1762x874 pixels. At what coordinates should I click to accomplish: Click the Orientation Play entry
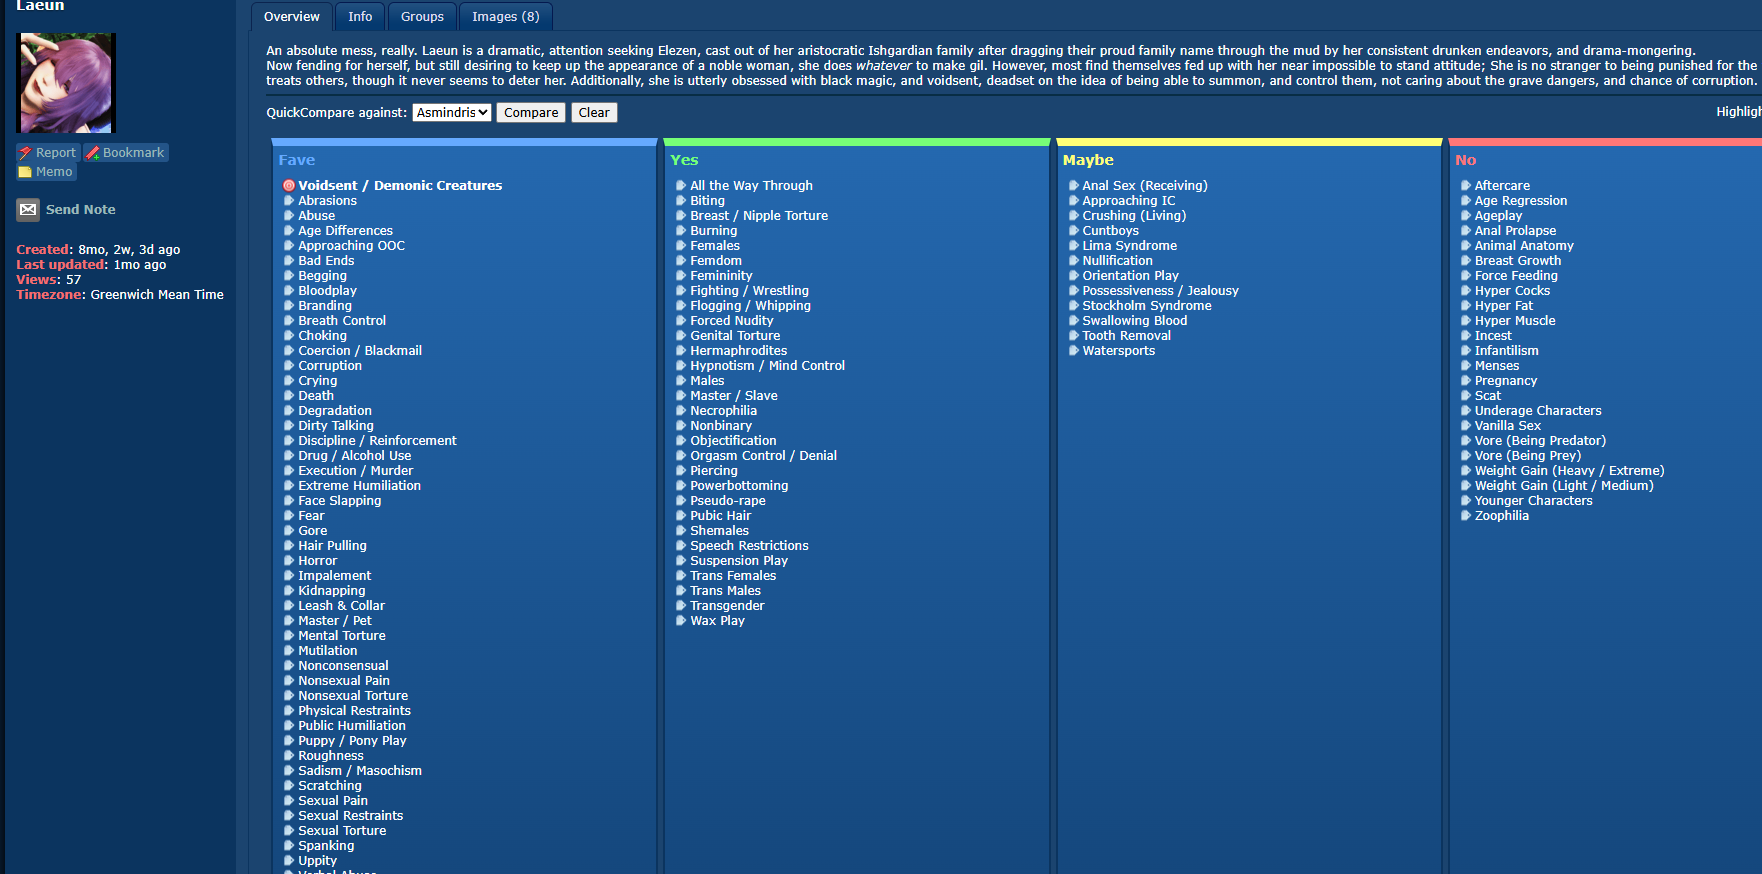coord(1130,276)
